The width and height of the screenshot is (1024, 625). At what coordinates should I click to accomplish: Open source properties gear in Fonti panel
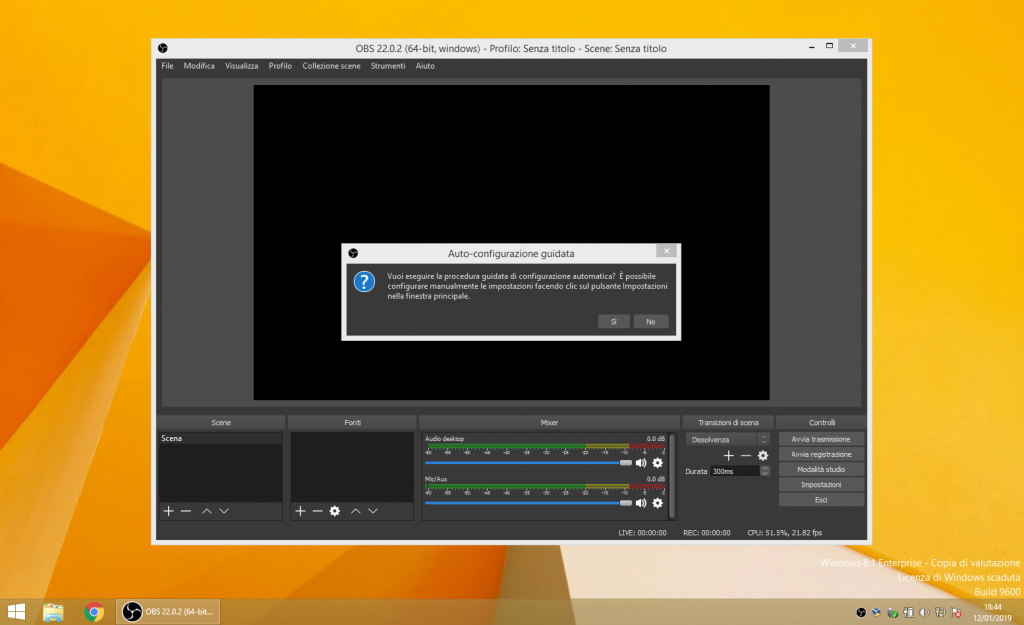pos(335,511)
